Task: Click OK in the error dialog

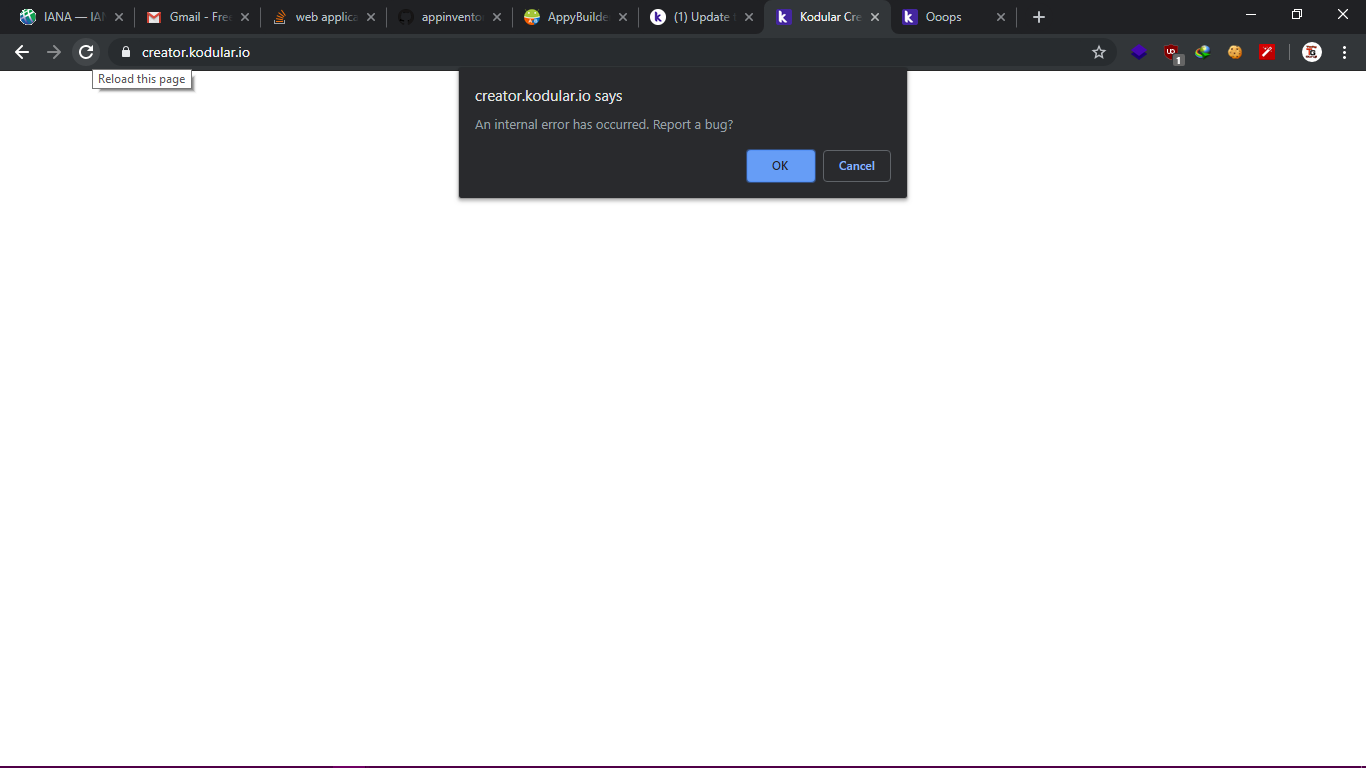Action: (780, 166)
